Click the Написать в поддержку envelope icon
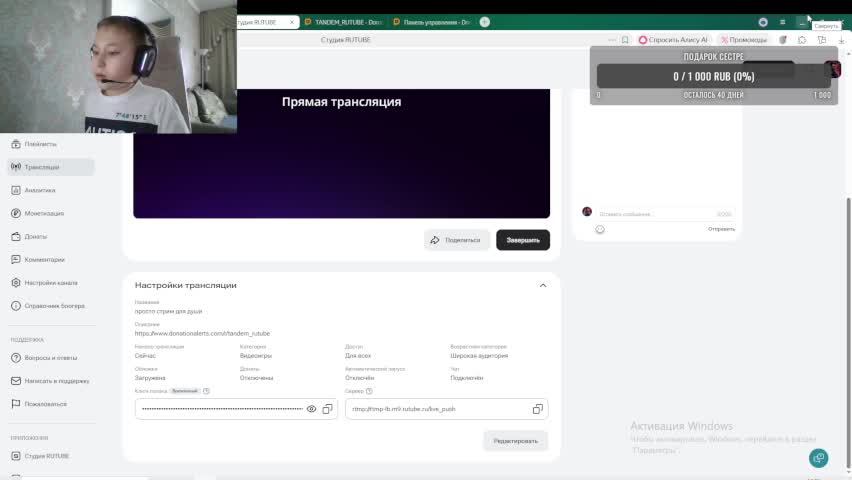 16,381
